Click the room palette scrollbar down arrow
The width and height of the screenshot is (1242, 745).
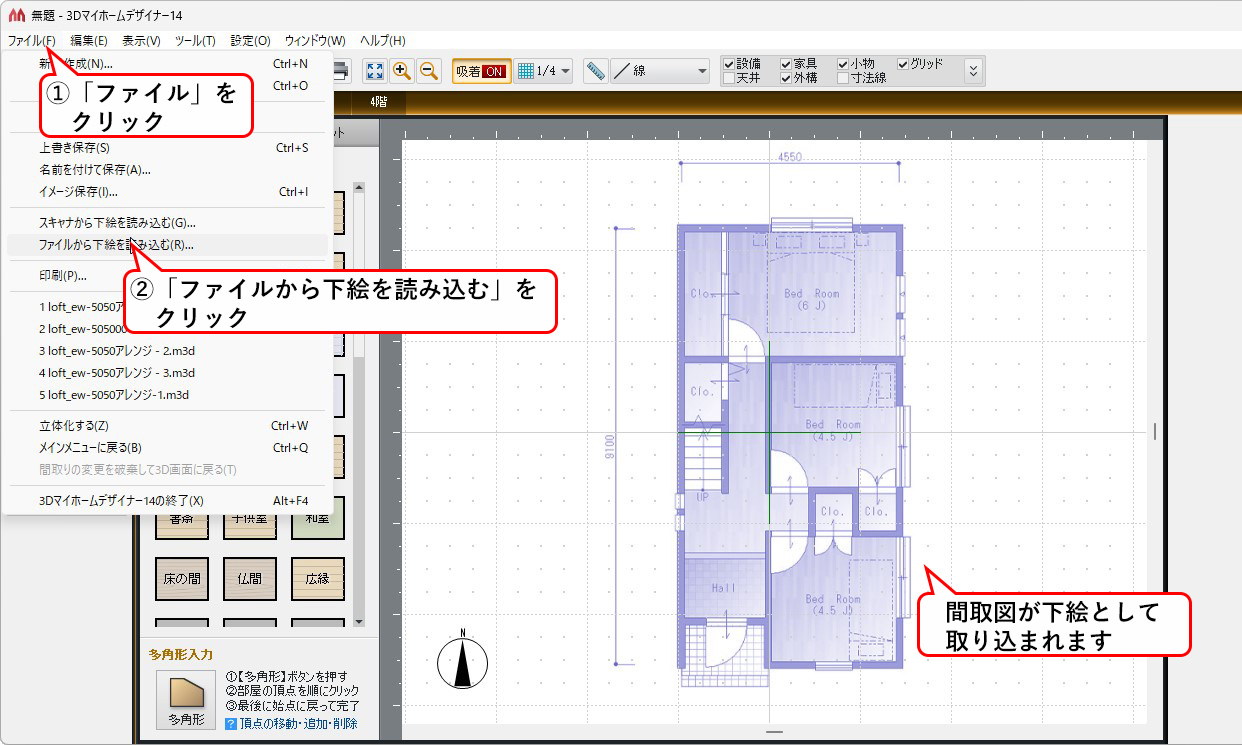[x=359, y=620]
